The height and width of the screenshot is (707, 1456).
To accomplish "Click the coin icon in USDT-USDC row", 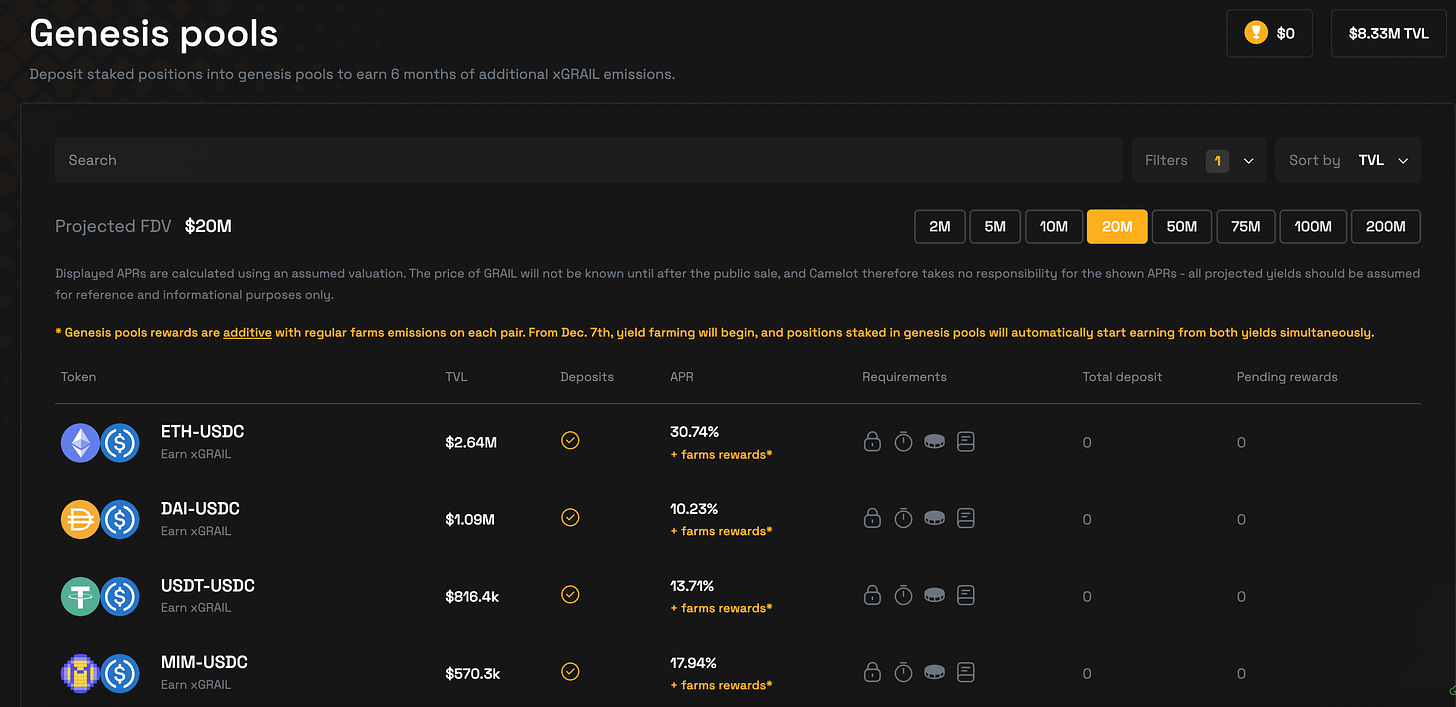I will click(x=934, y=595).
